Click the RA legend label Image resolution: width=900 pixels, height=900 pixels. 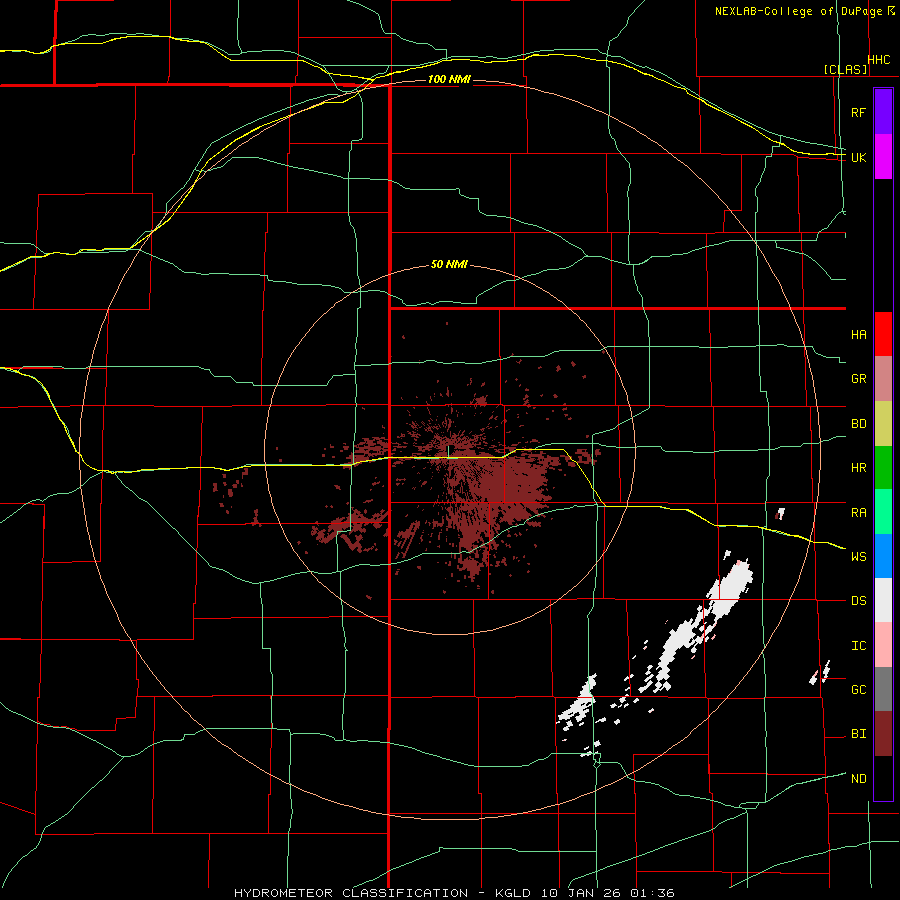pyautogui.click(x=858, y=513)
